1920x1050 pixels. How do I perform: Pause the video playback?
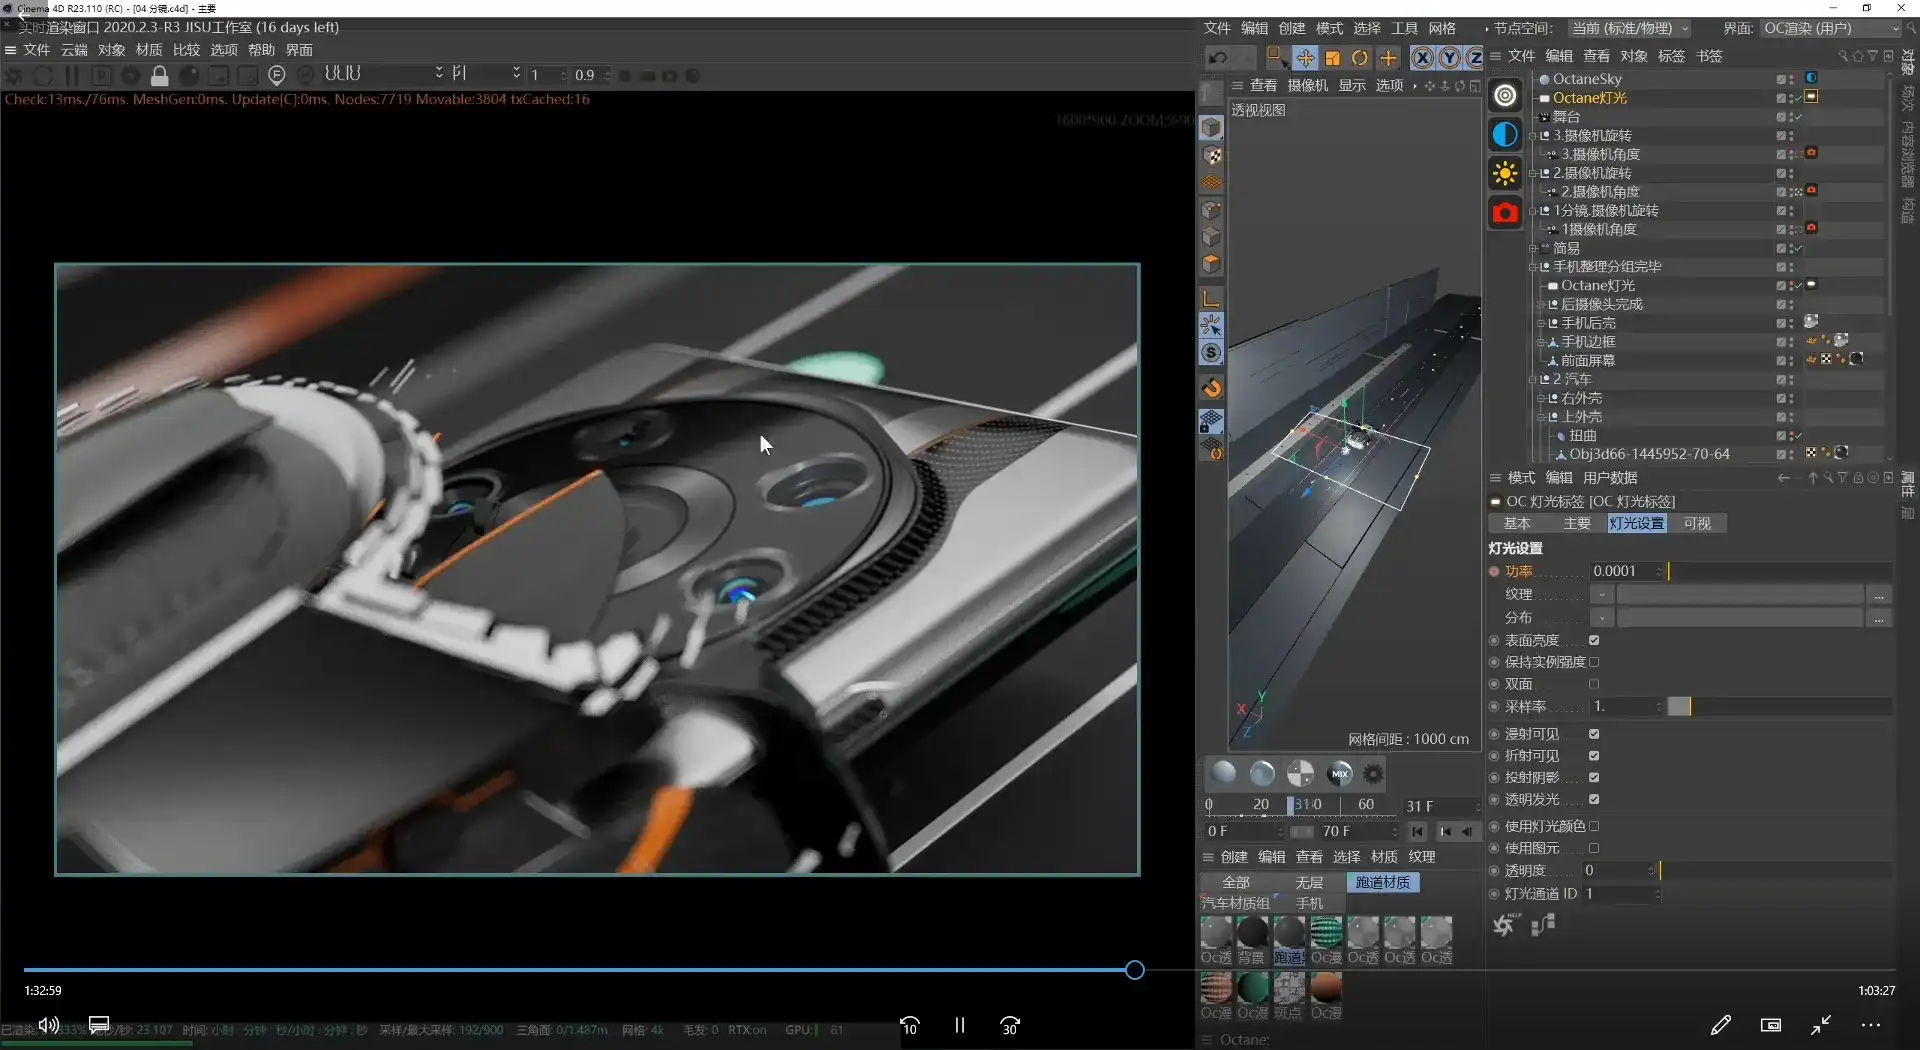(960, 1025)
